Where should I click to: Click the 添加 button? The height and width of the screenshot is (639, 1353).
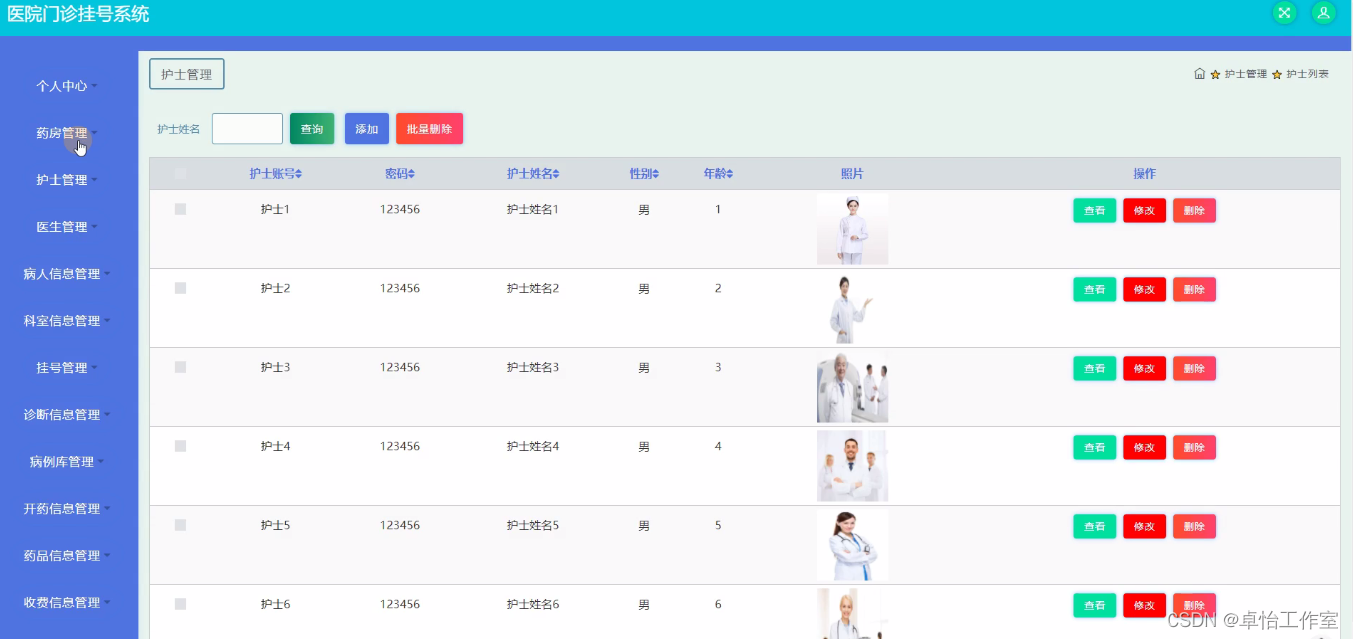click(x=367, y=129)
